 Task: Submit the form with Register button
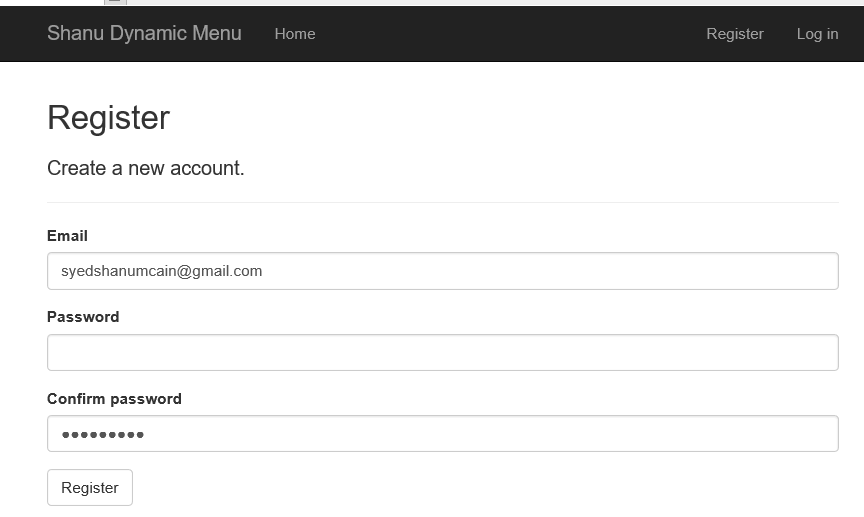pos(90,488)
